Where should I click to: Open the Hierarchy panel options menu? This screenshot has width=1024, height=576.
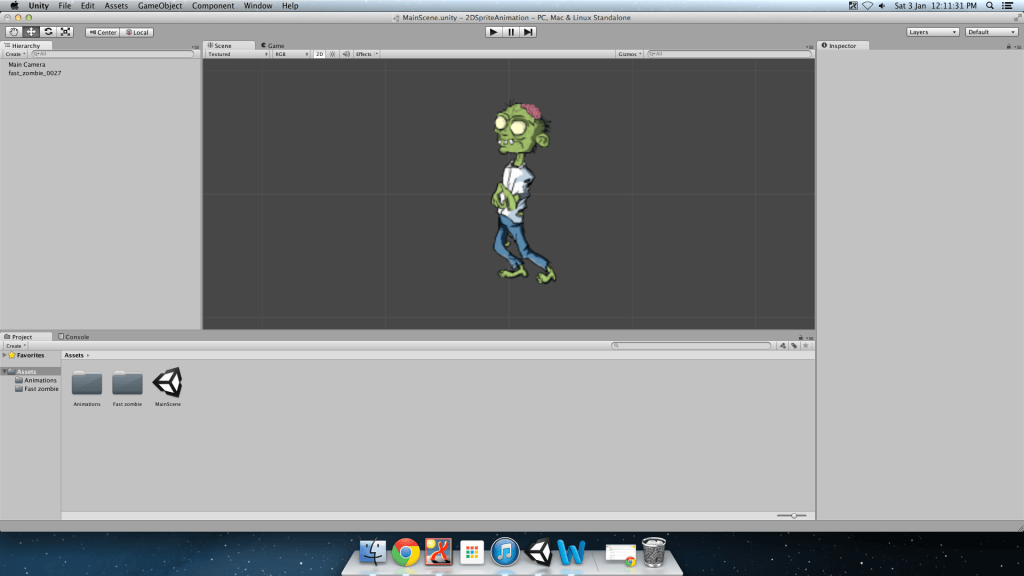tap(195, 46)
